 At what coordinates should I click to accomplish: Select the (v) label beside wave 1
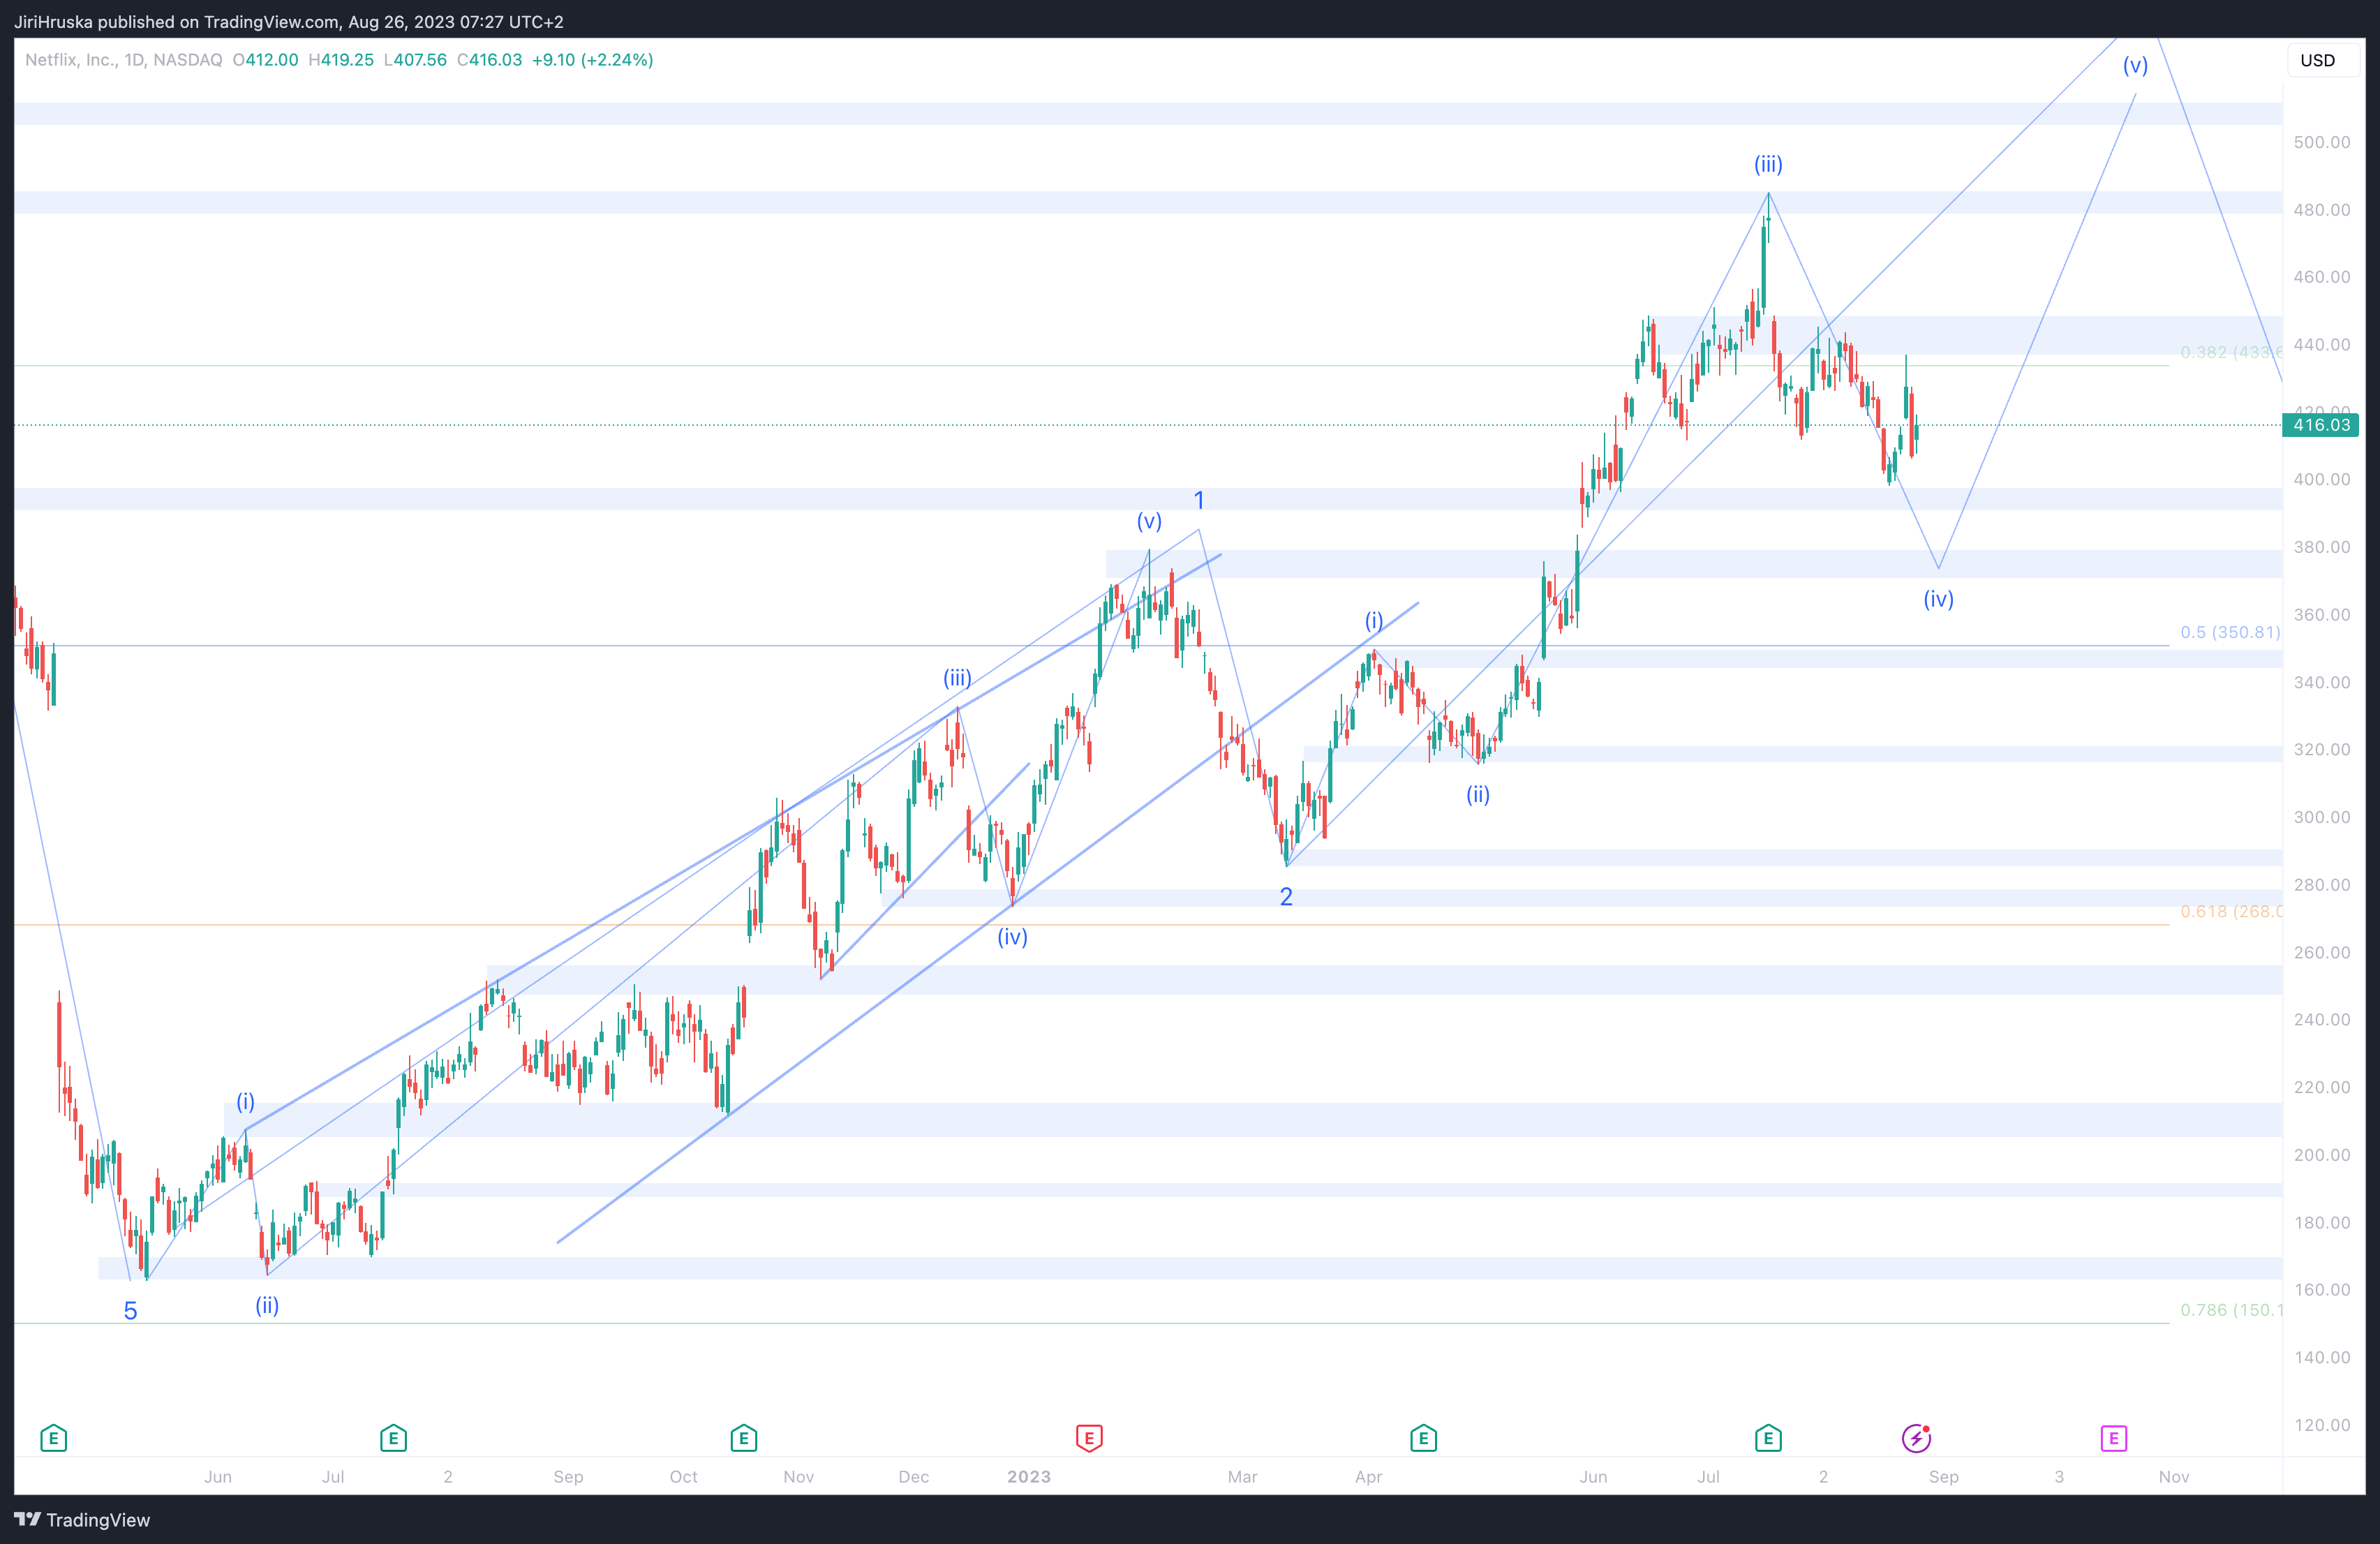(x=1149, y=521)
